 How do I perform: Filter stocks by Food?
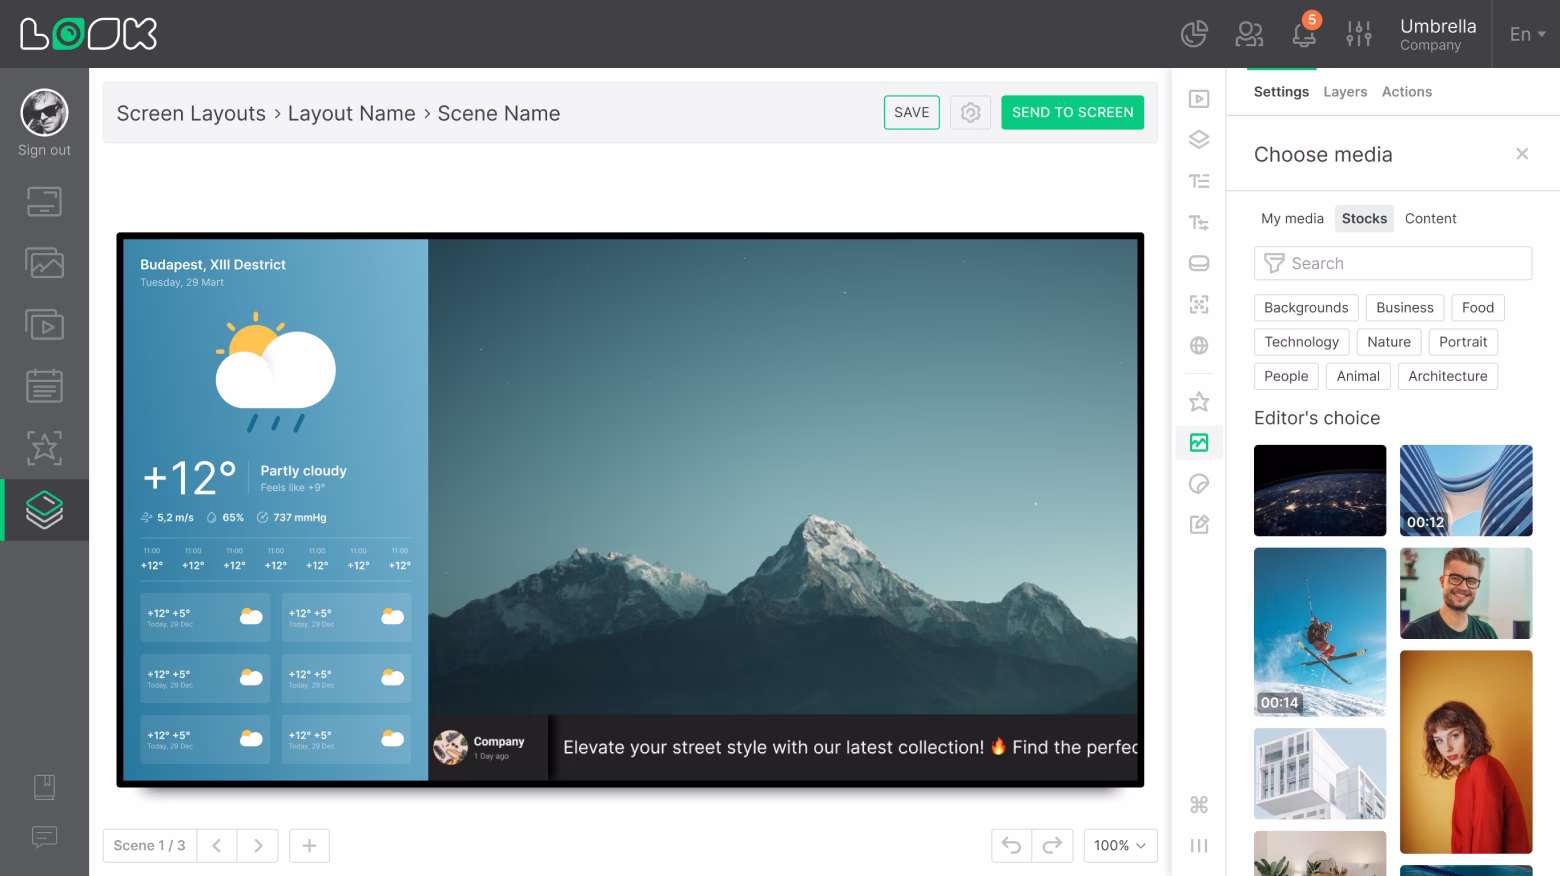[x=1477, y=308]
